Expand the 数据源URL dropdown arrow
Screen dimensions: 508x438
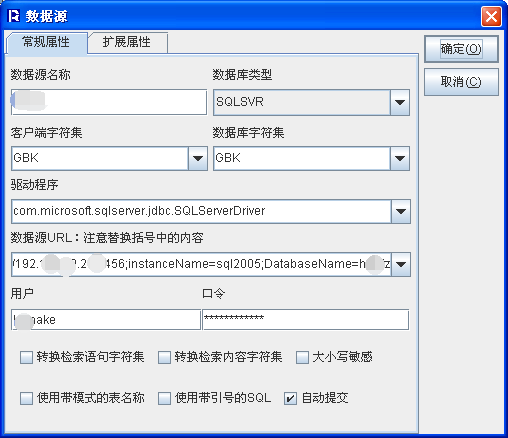[401, 264]
